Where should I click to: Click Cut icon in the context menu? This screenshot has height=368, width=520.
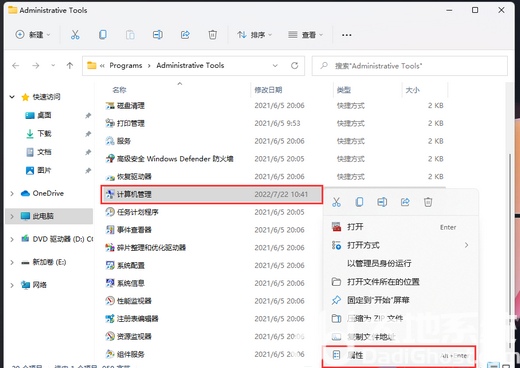click(x=336, y=202)
